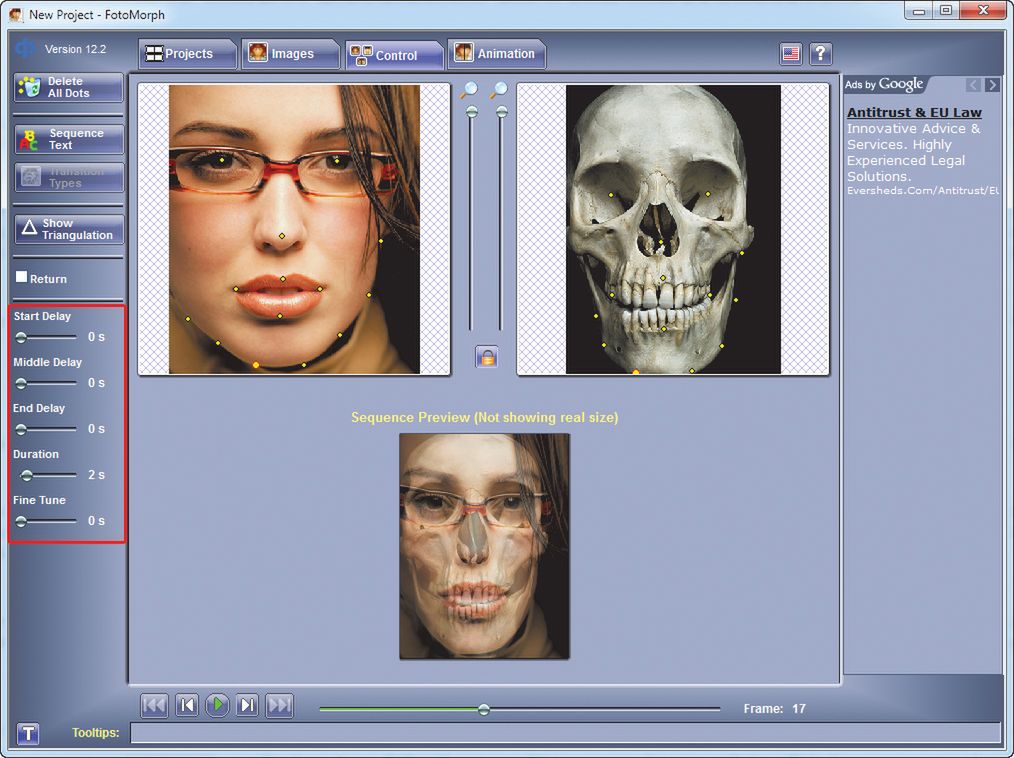The image size is (1014, 758).
Task: Open the Animation tab
Action: tap(496, 54)
